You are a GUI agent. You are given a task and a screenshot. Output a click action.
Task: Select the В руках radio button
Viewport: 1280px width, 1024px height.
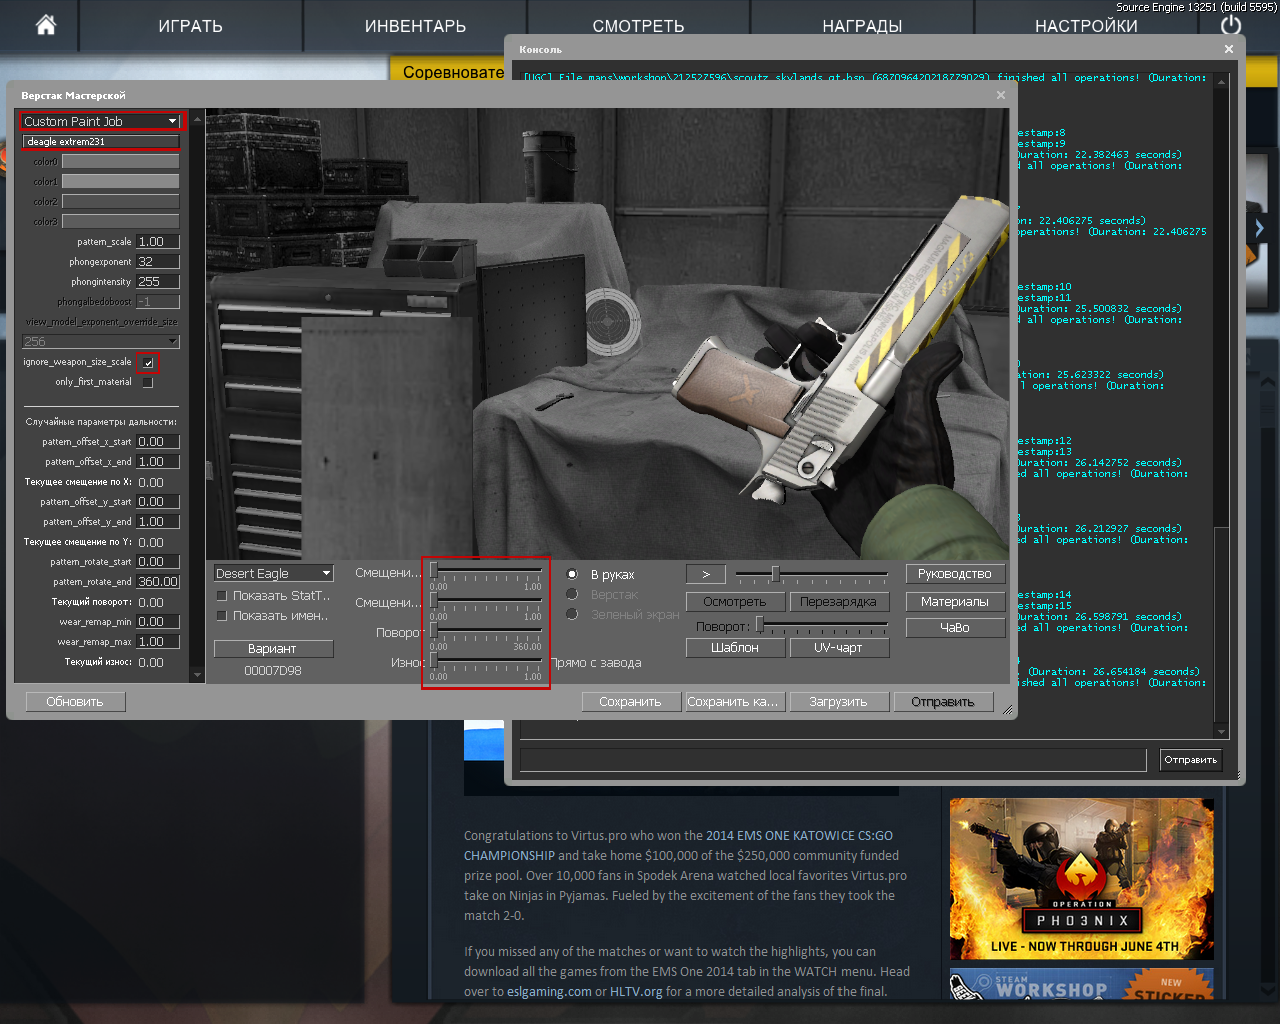tap(572, 574)
